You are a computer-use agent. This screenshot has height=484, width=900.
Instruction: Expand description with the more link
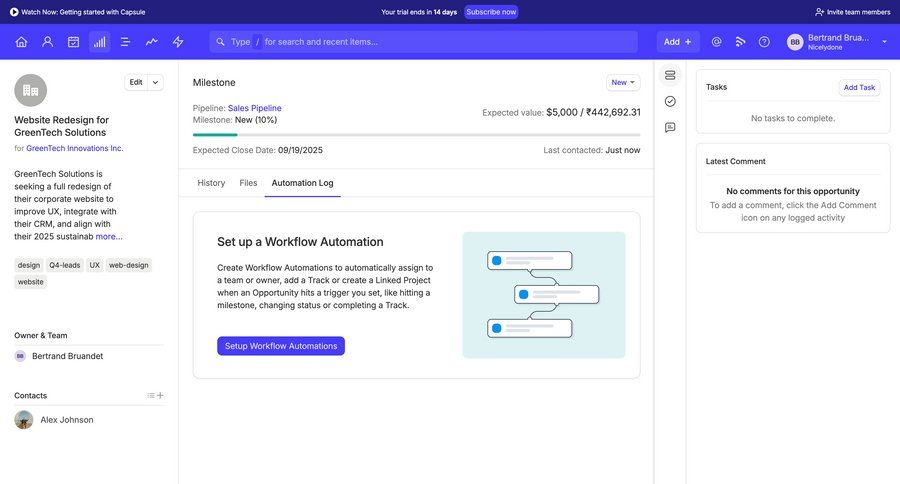click(x=109, y=237)
